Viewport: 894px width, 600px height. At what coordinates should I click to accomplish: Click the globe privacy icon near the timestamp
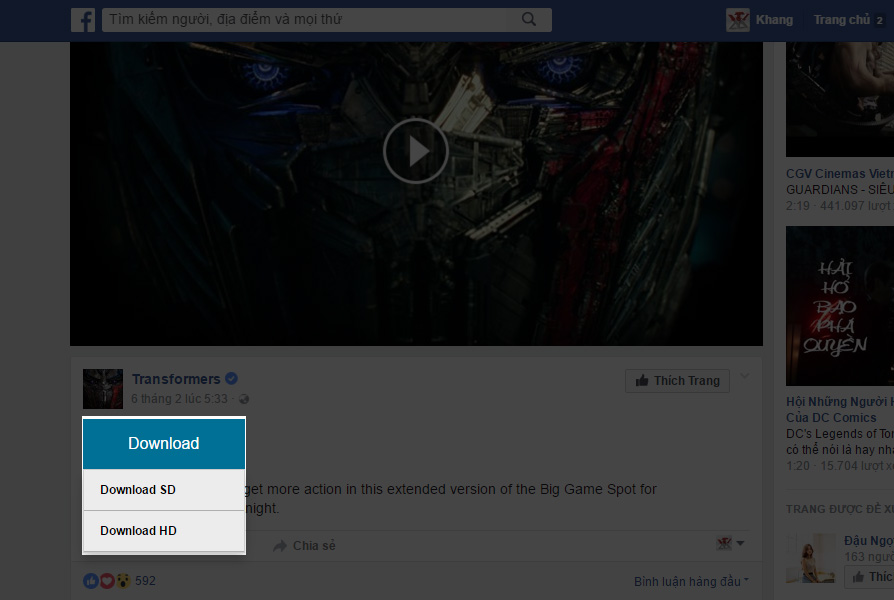tap(243, 398)
